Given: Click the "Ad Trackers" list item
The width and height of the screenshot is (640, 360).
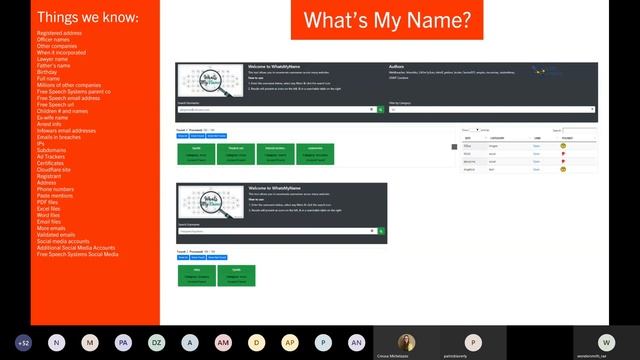Looking at the screenshot, I should tap(51, 157).
